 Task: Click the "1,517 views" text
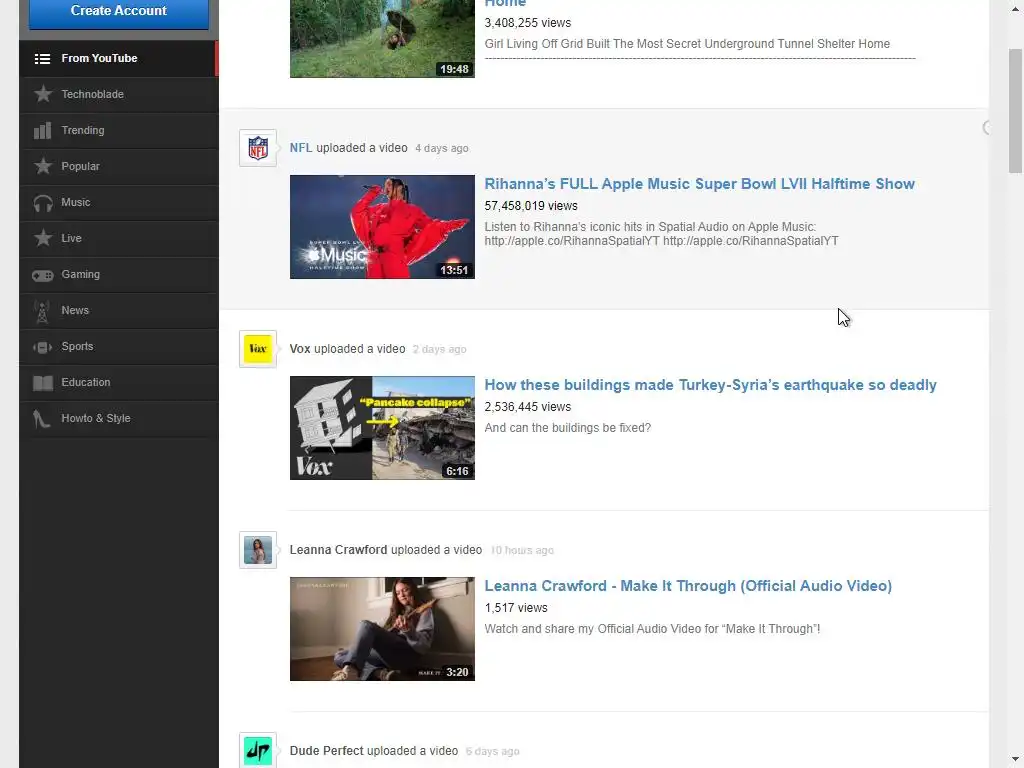pyautogui.click(x=516, y=608)
